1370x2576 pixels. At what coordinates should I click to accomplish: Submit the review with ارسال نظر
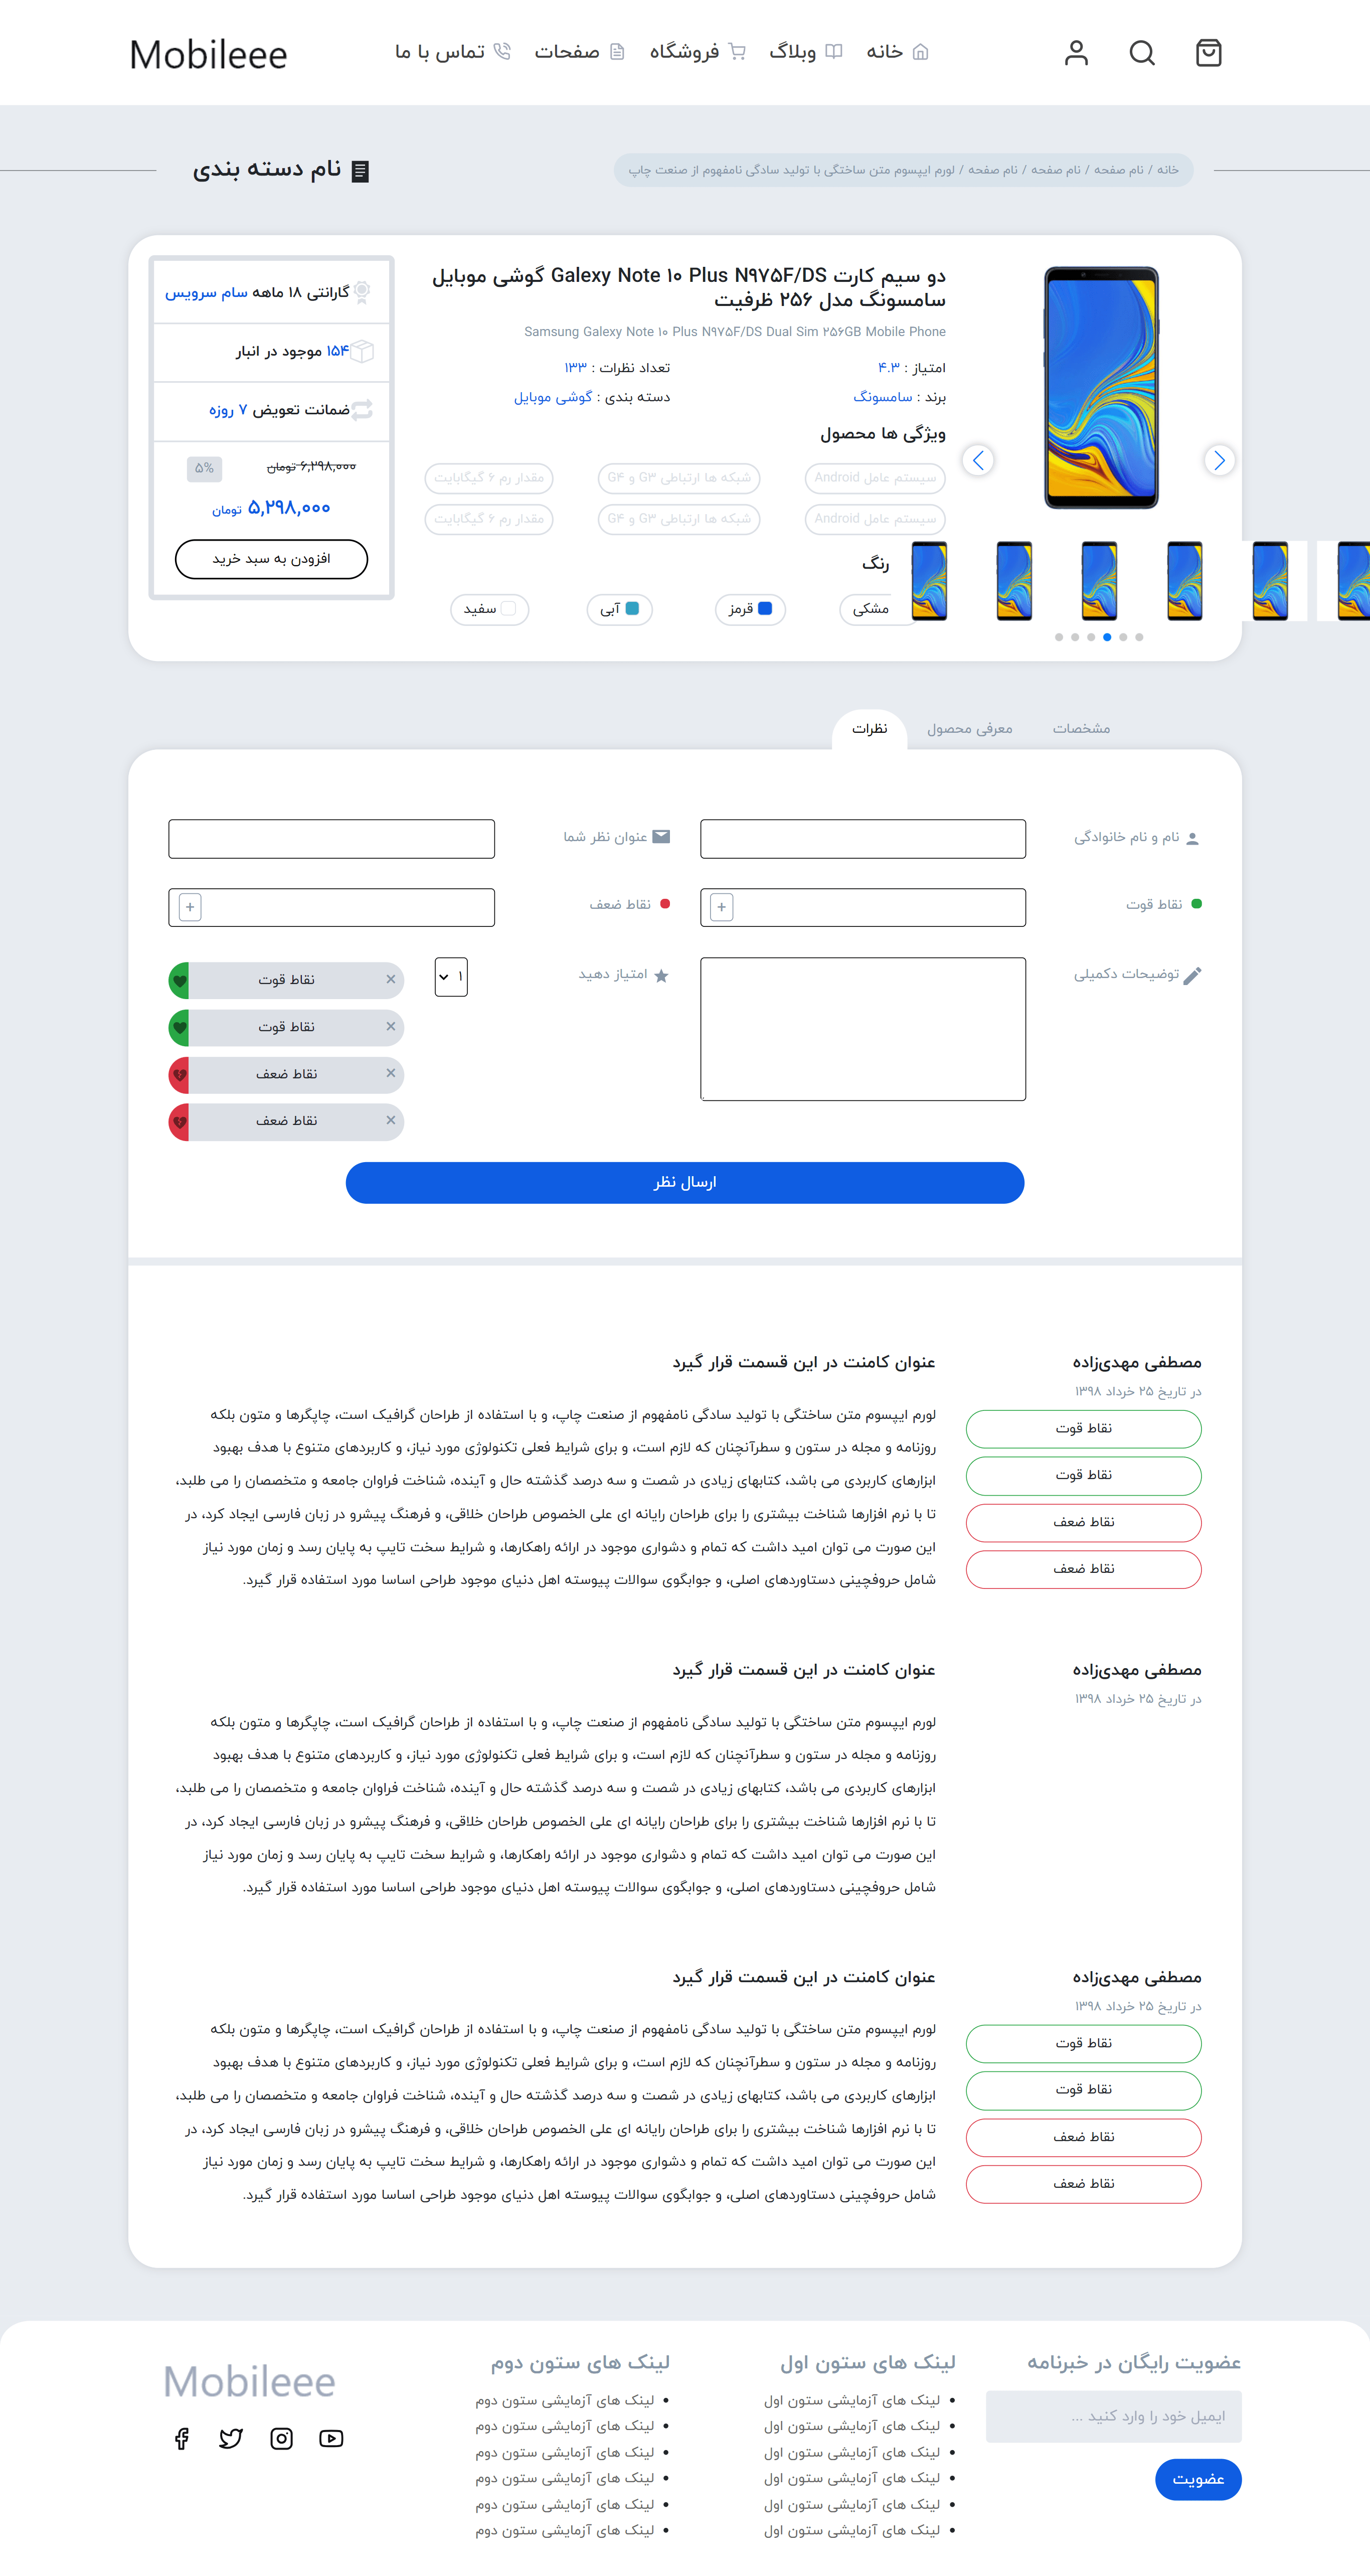[685, 1182]
